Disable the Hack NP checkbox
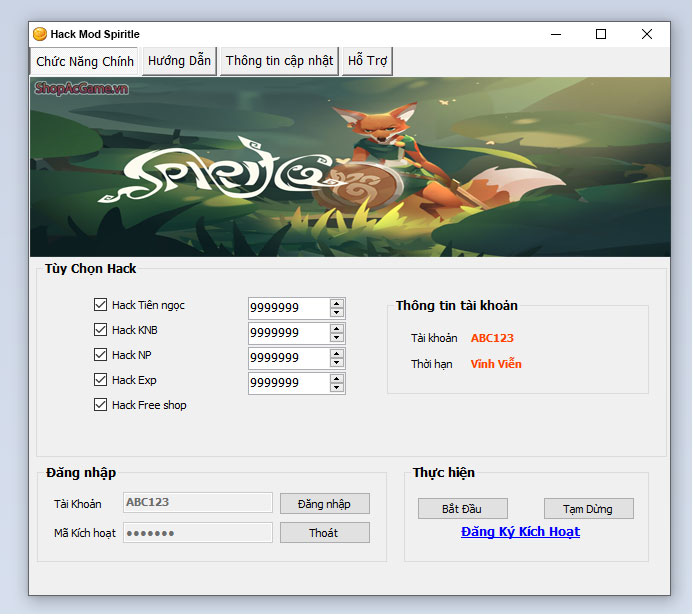 [x=100, y=355]
